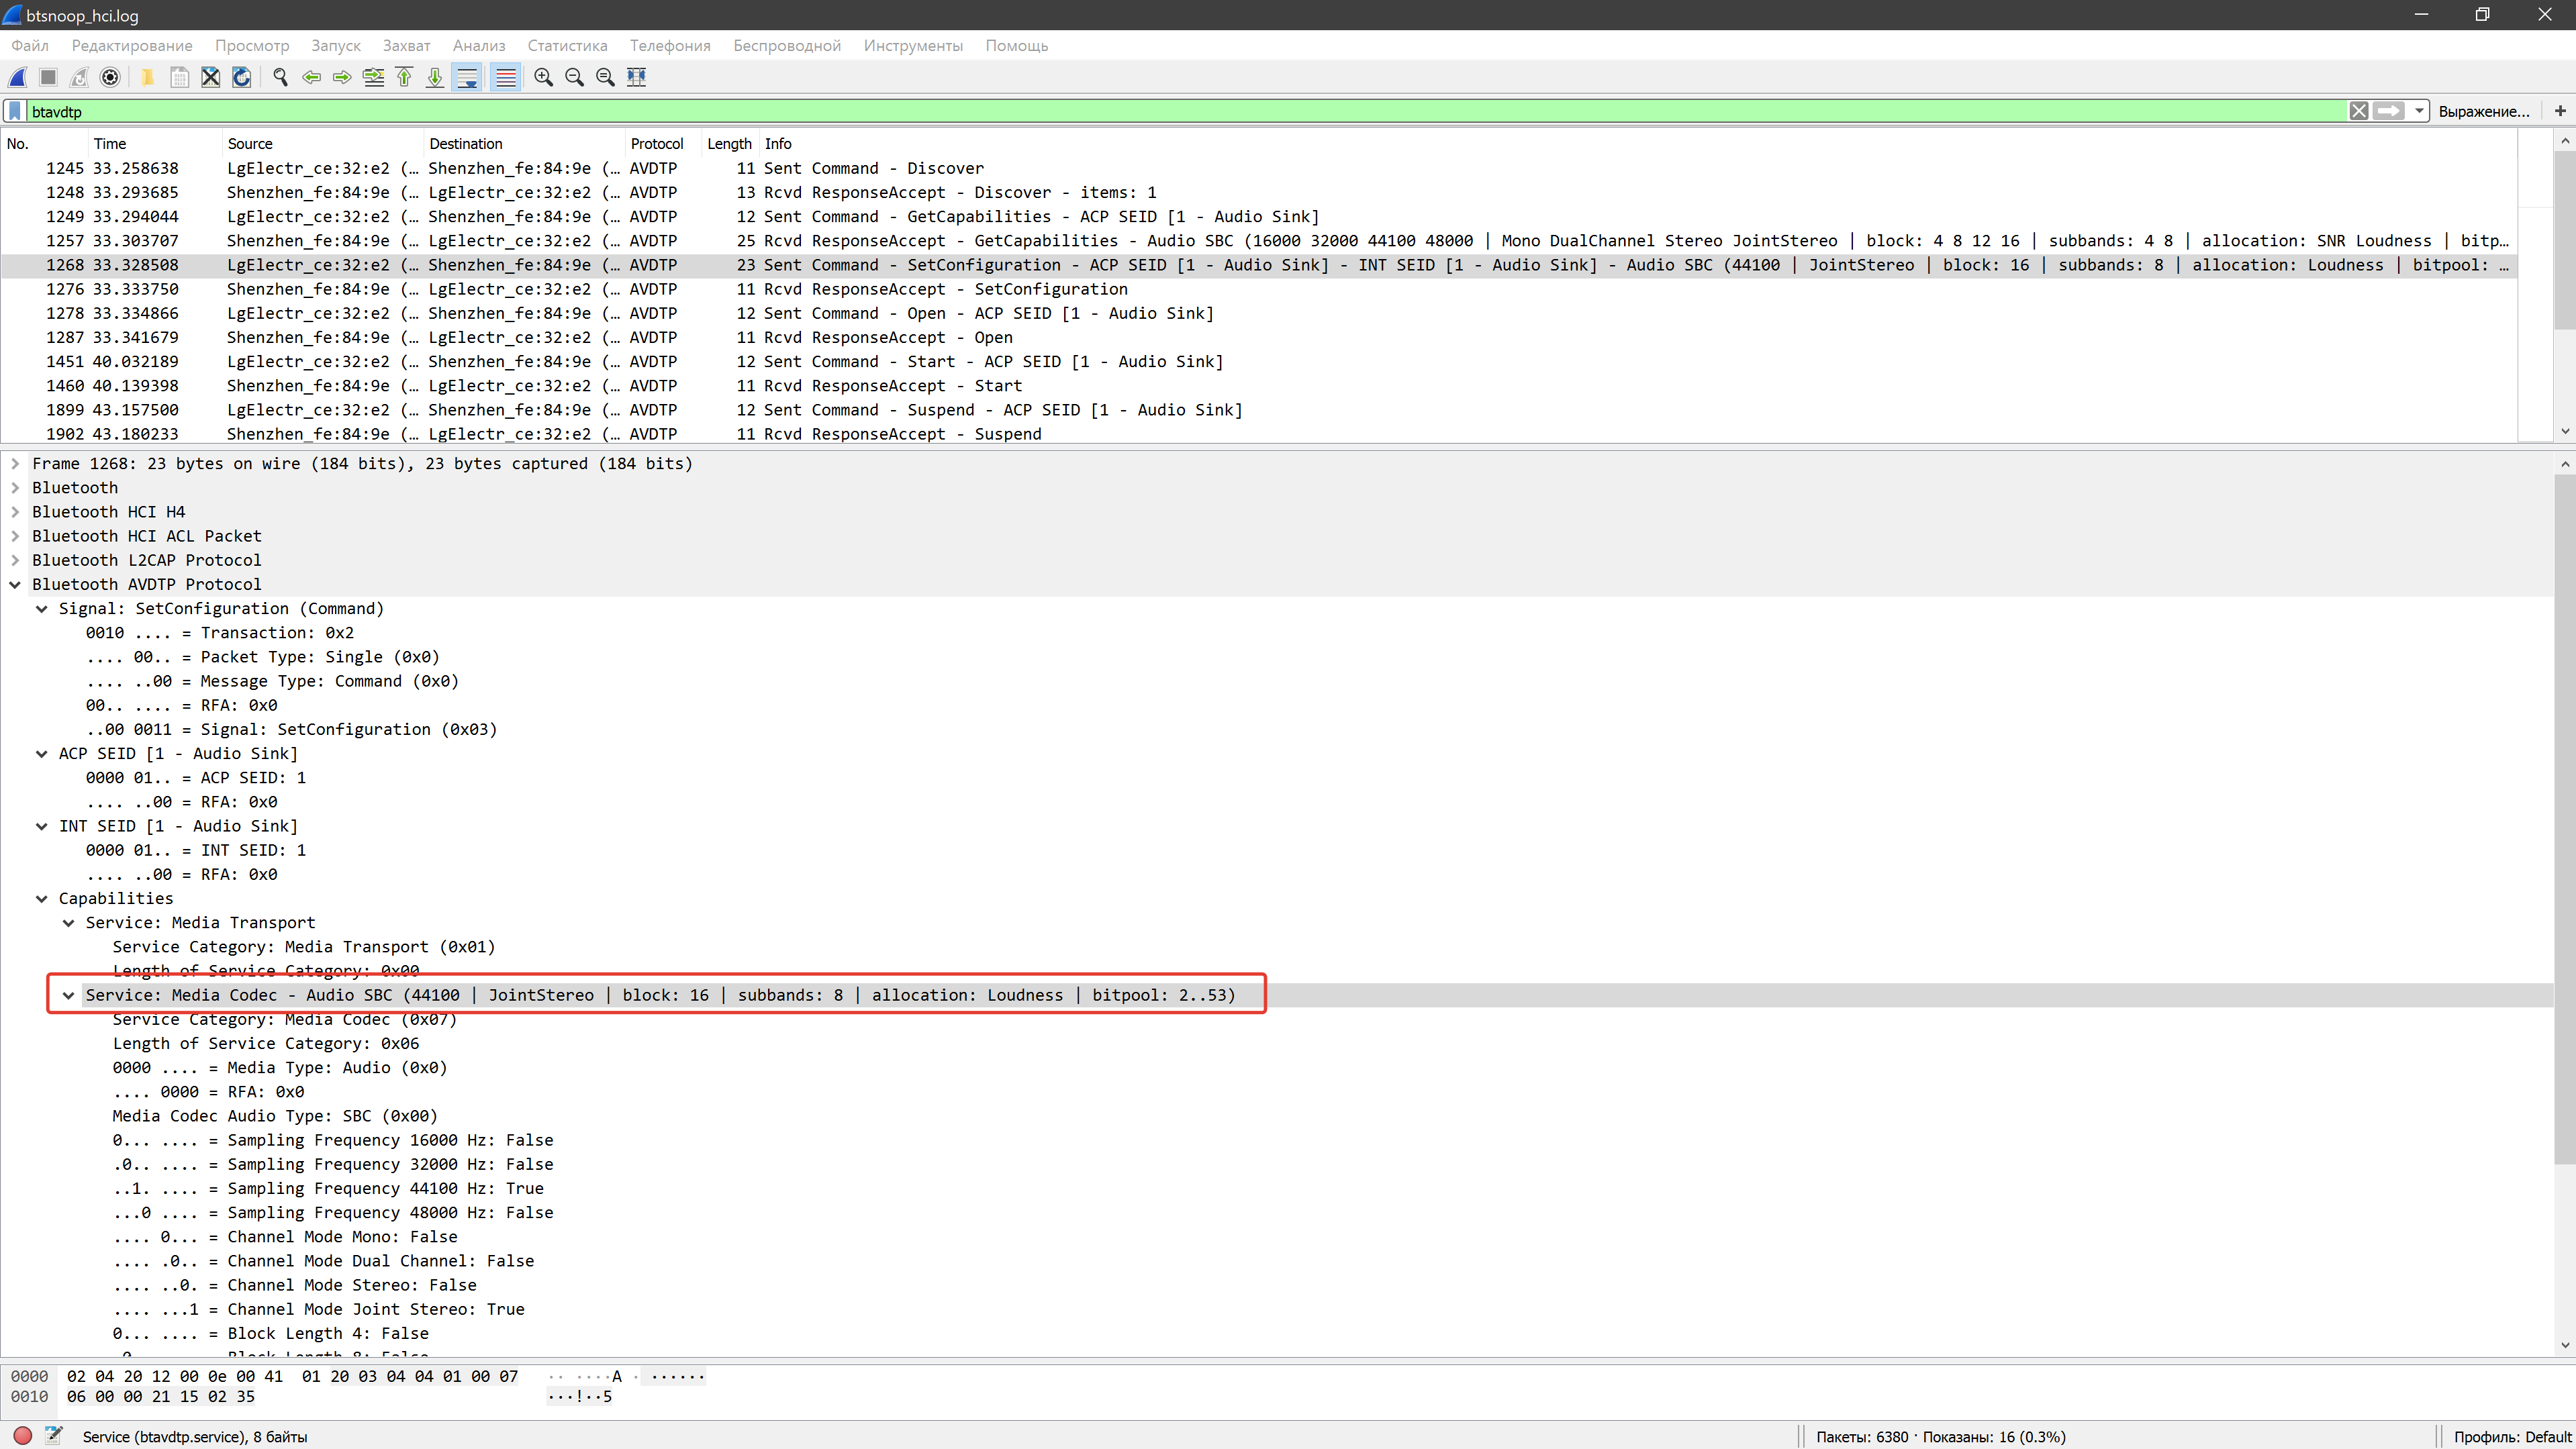The image size is (2576, 1449).
Task: Click the Close capture file icon
Action: (210, 77)
